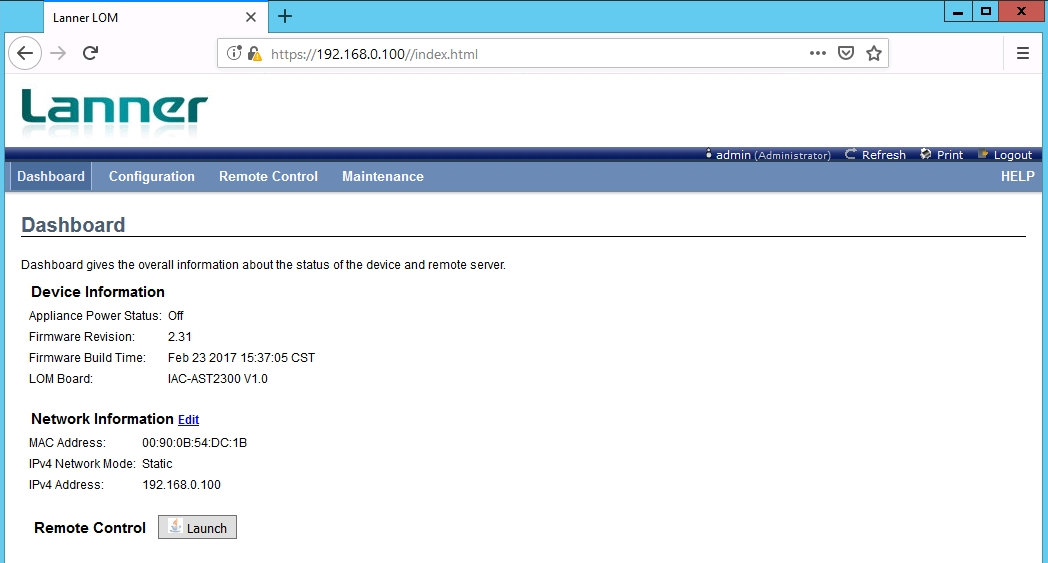The width and height of the screenshot is (1048, 563).
Task: Open page actions three-dot menu
Action: 817,53
